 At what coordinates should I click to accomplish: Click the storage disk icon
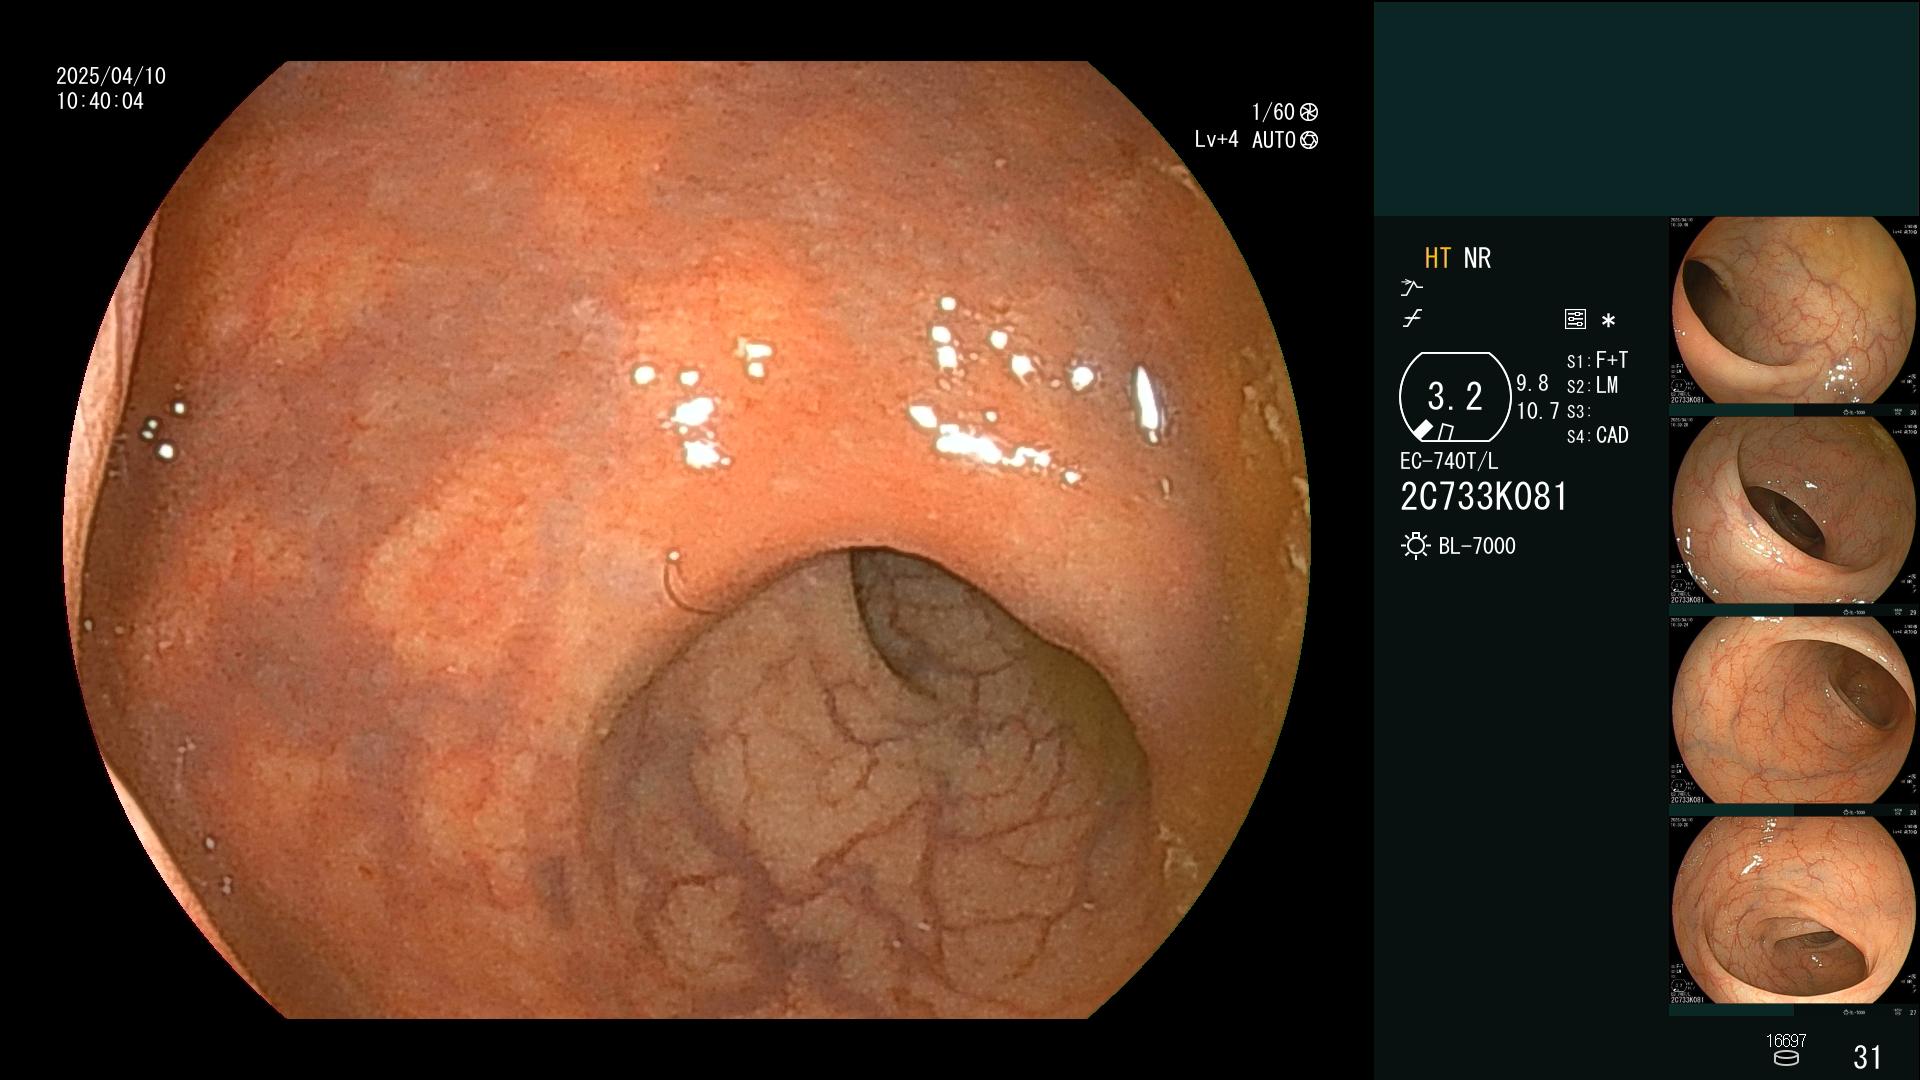(1786, 1058)
